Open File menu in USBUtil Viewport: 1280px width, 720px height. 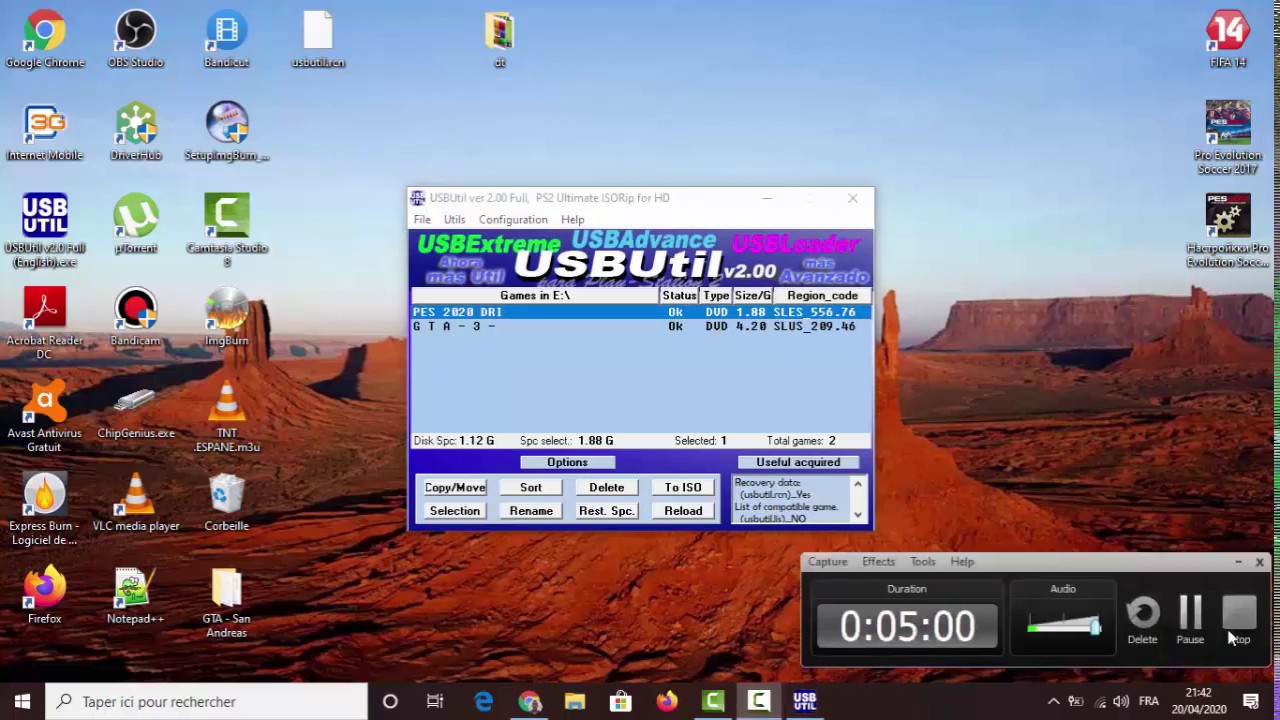click(422, 220)
